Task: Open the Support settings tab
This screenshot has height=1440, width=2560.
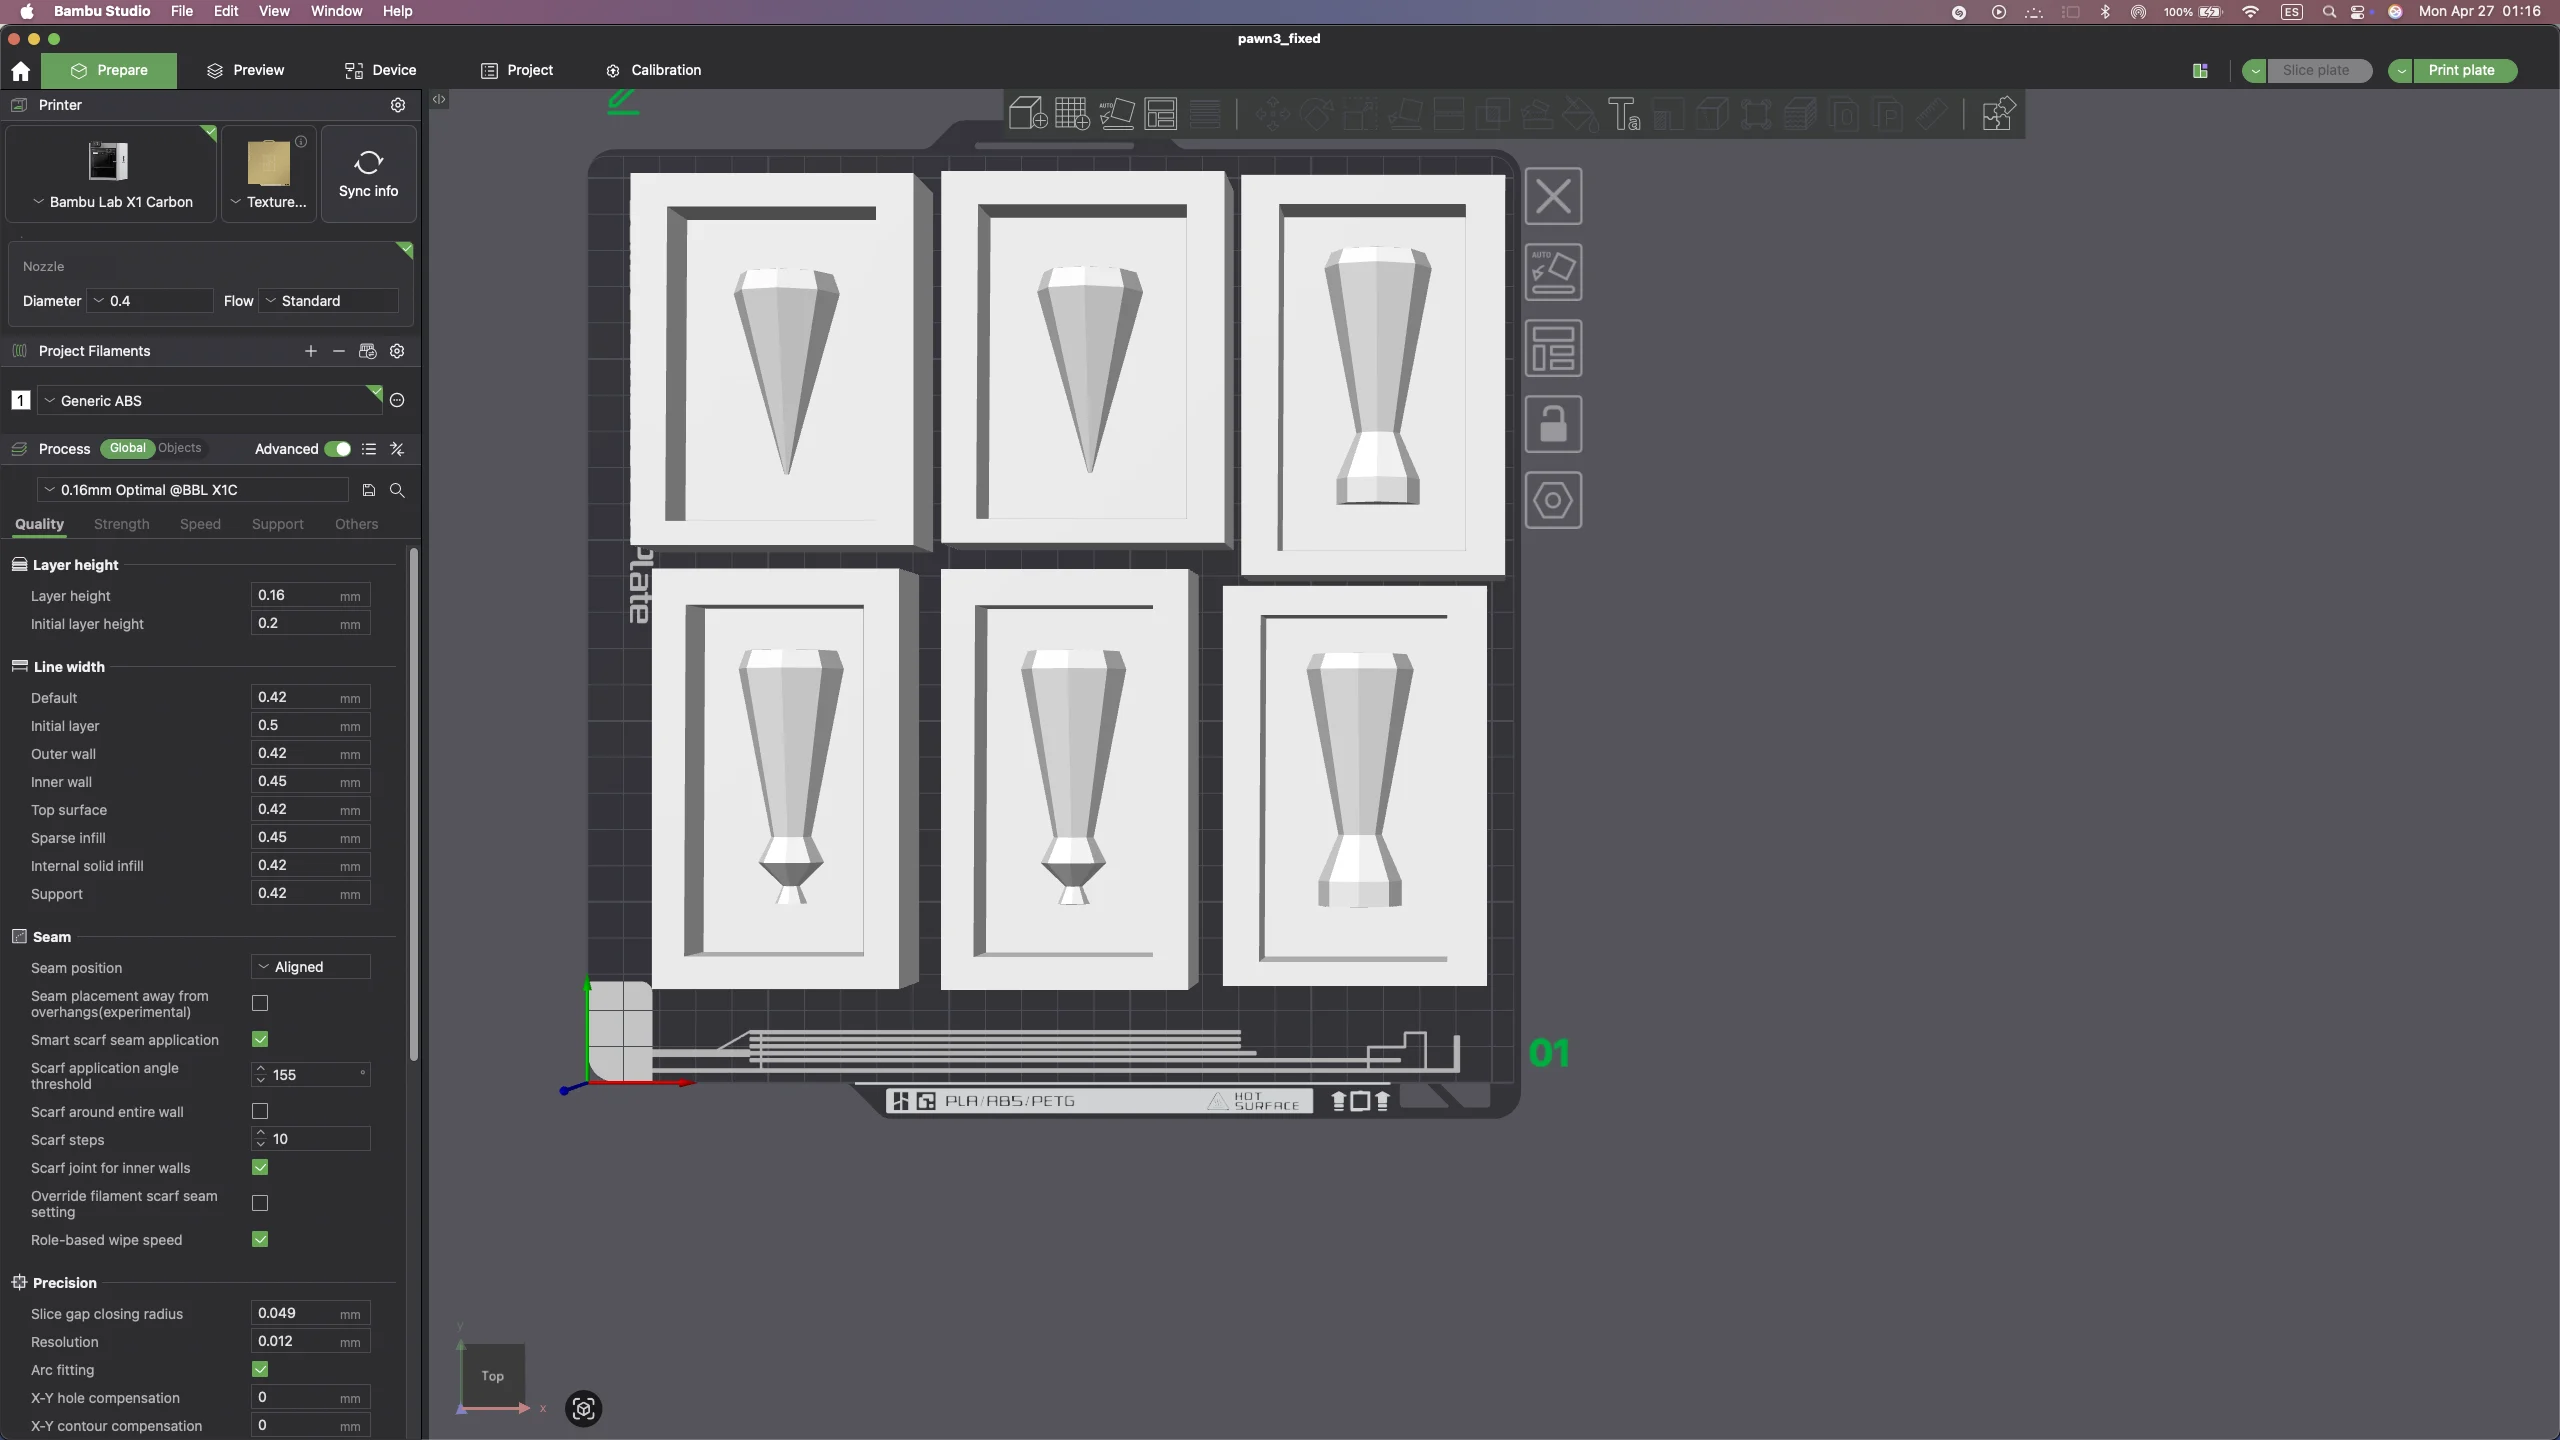Action: (277, 524)
